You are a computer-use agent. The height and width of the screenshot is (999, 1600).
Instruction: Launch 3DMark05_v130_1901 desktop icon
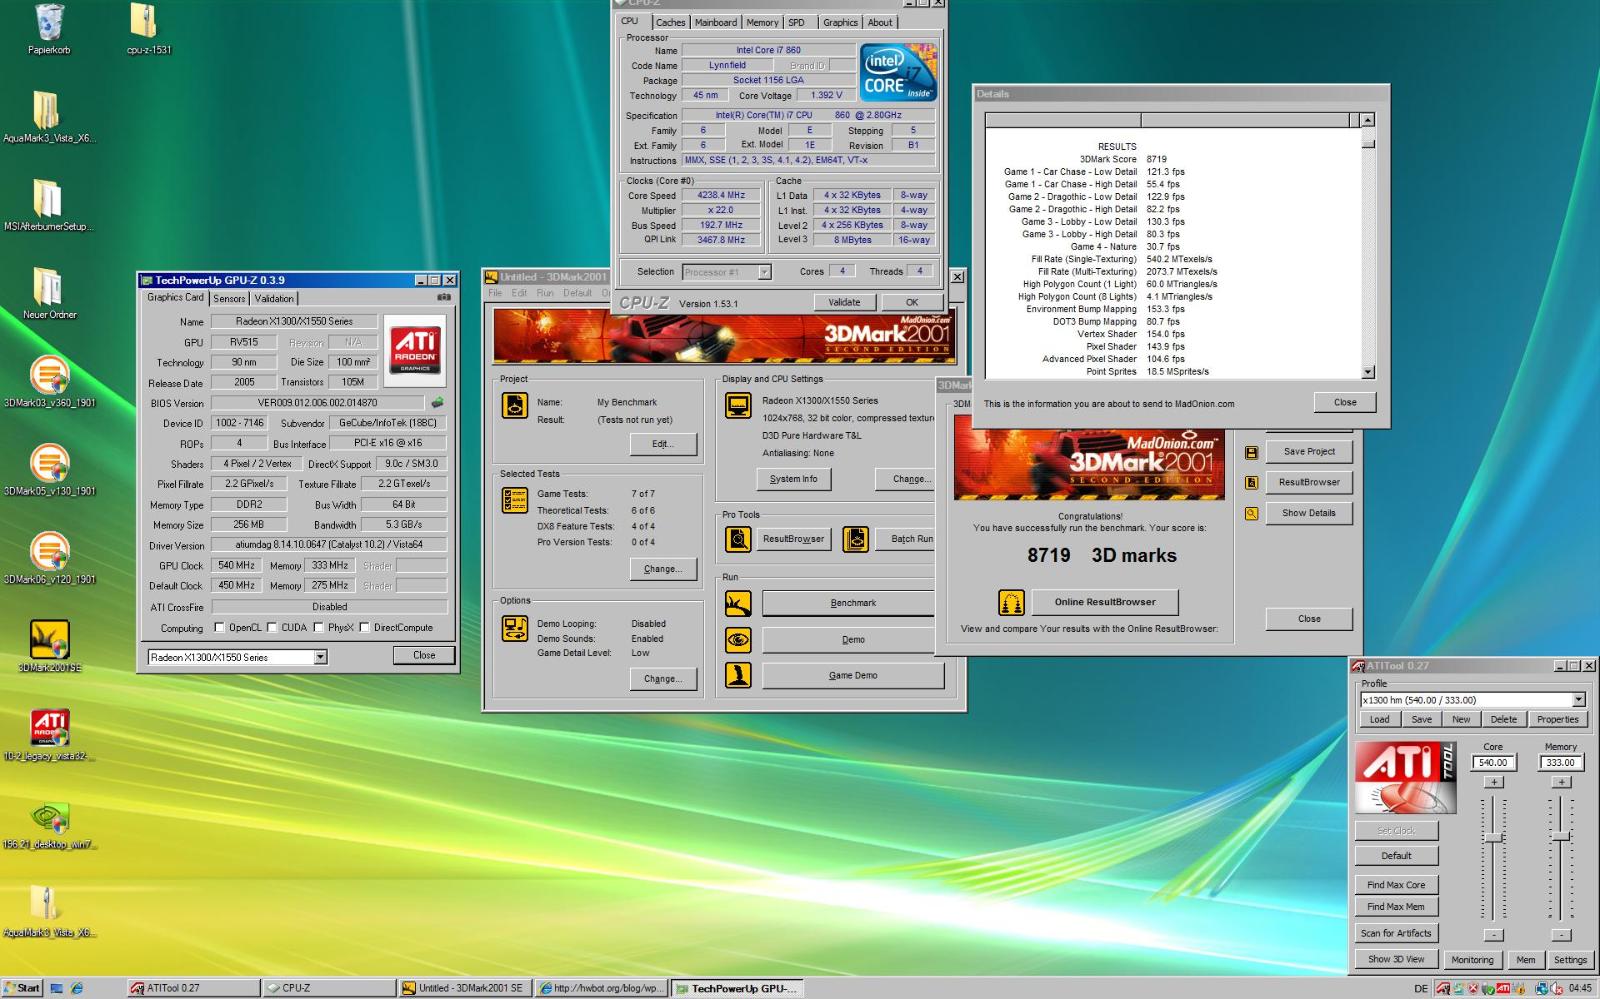point(49,464)
